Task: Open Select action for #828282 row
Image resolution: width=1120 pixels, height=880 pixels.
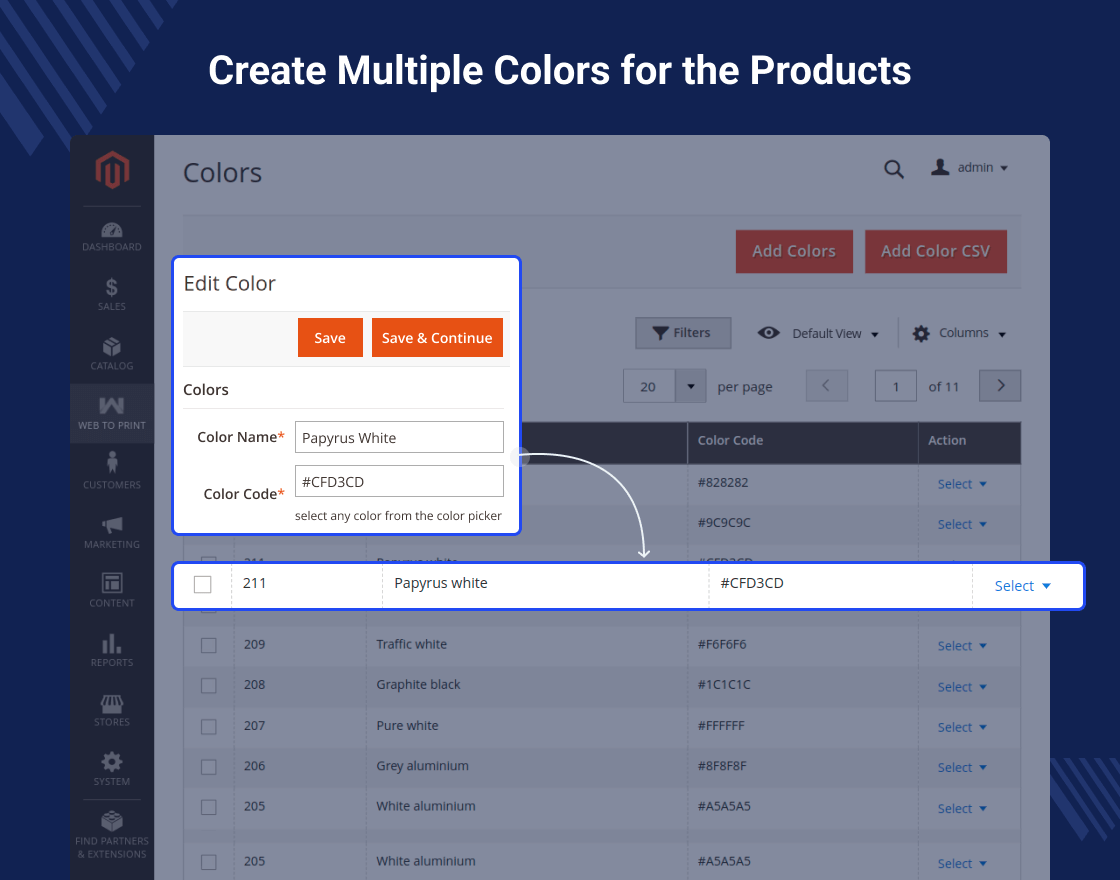Action: point(961,484)
